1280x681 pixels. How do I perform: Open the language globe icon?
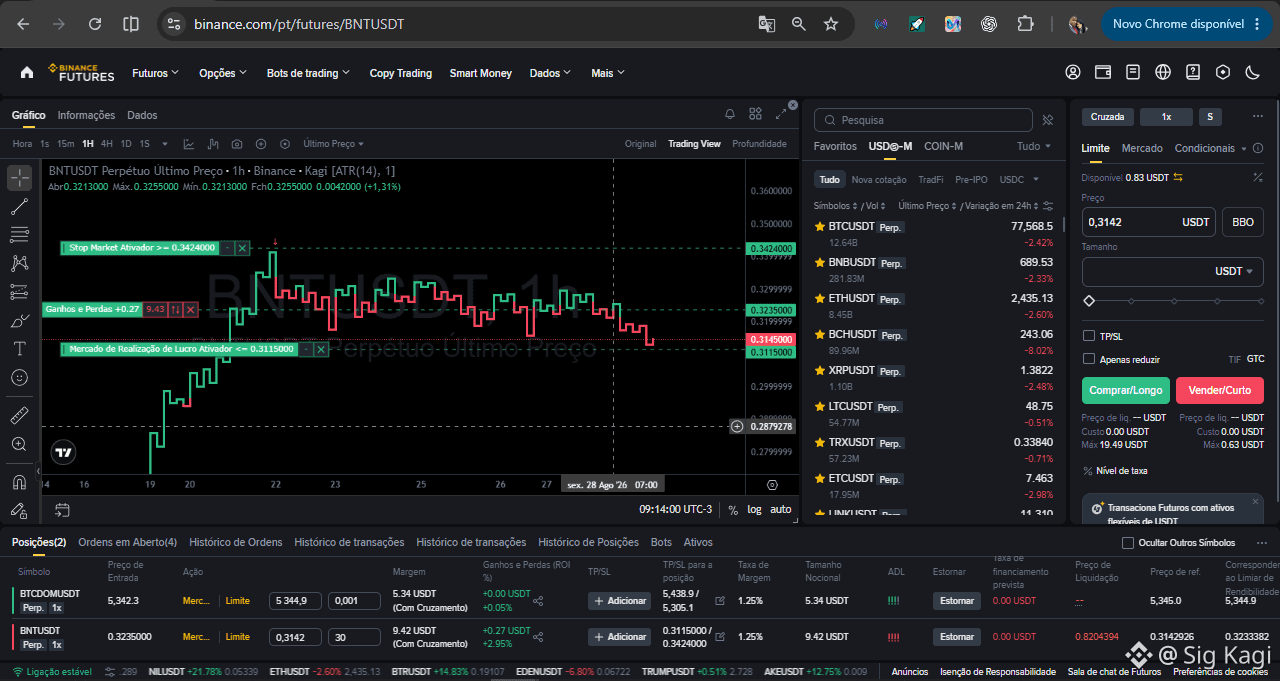pos(1162,72)
